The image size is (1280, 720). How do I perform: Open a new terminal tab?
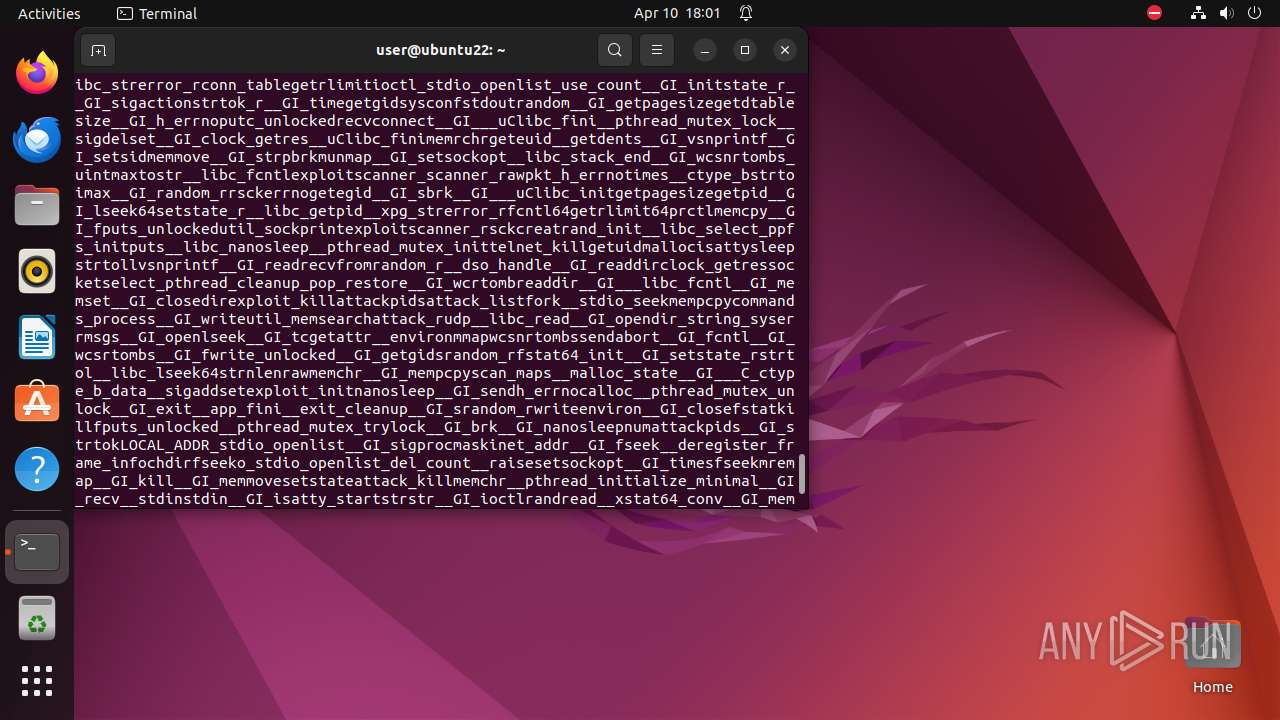98,50
